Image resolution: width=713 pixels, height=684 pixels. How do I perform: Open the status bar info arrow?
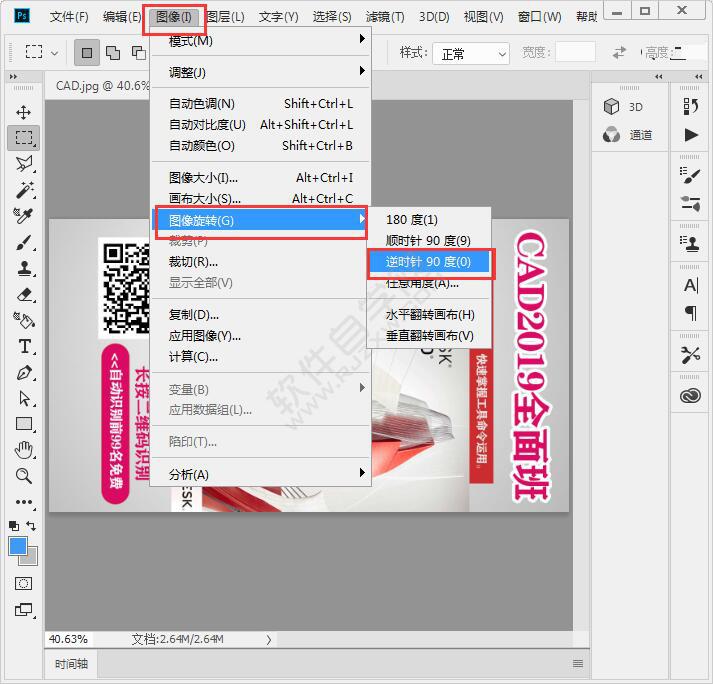(x=269, y=640)
